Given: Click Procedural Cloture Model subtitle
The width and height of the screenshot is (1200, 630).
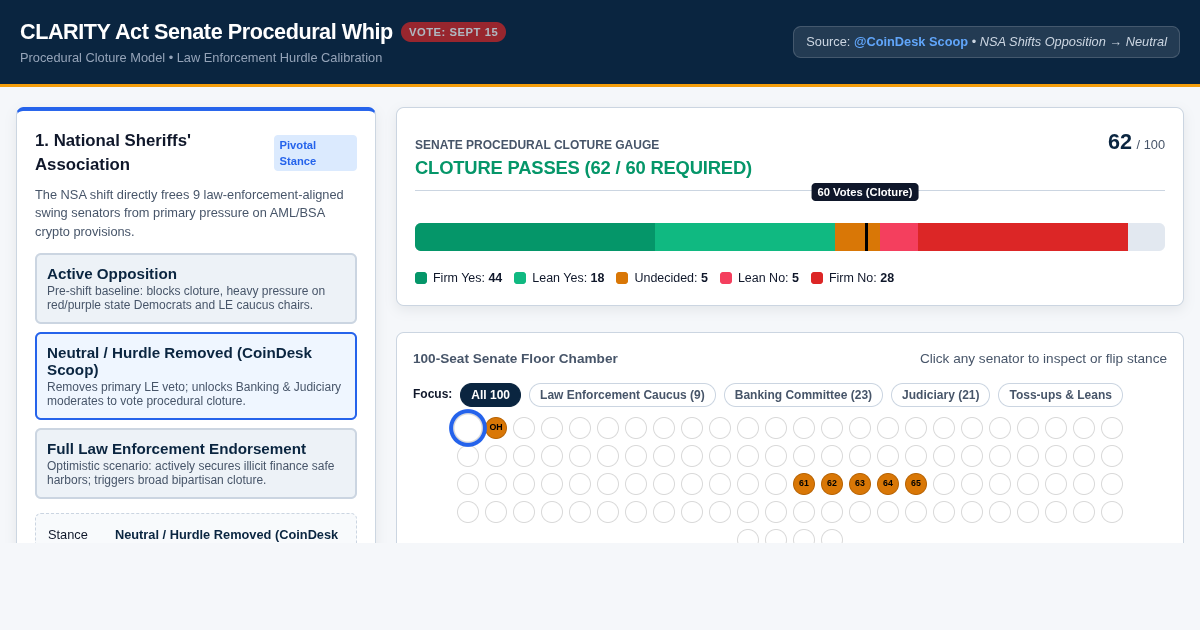Looking at the screenshot, I should pyautogui.click(x=201, y=58).
